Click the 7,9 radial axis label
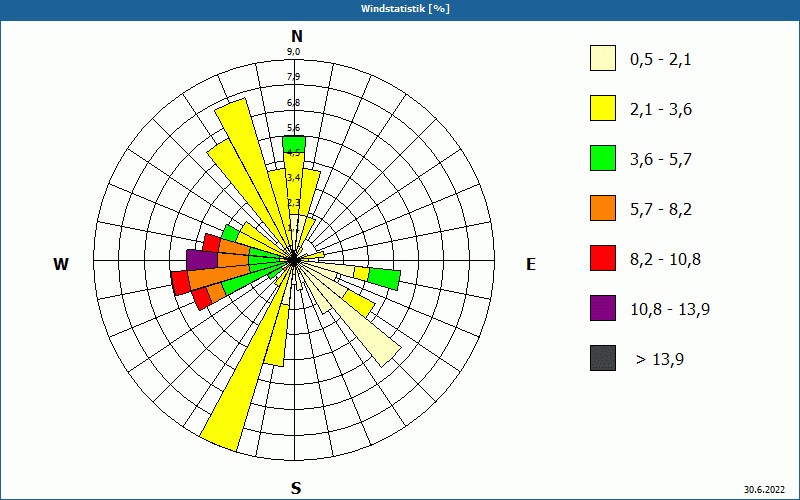 293,77
